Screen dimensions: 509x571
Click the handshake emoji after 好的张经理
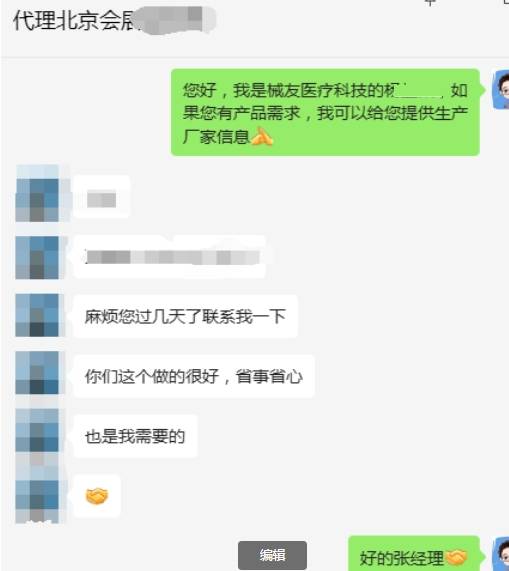pos(456,557)
